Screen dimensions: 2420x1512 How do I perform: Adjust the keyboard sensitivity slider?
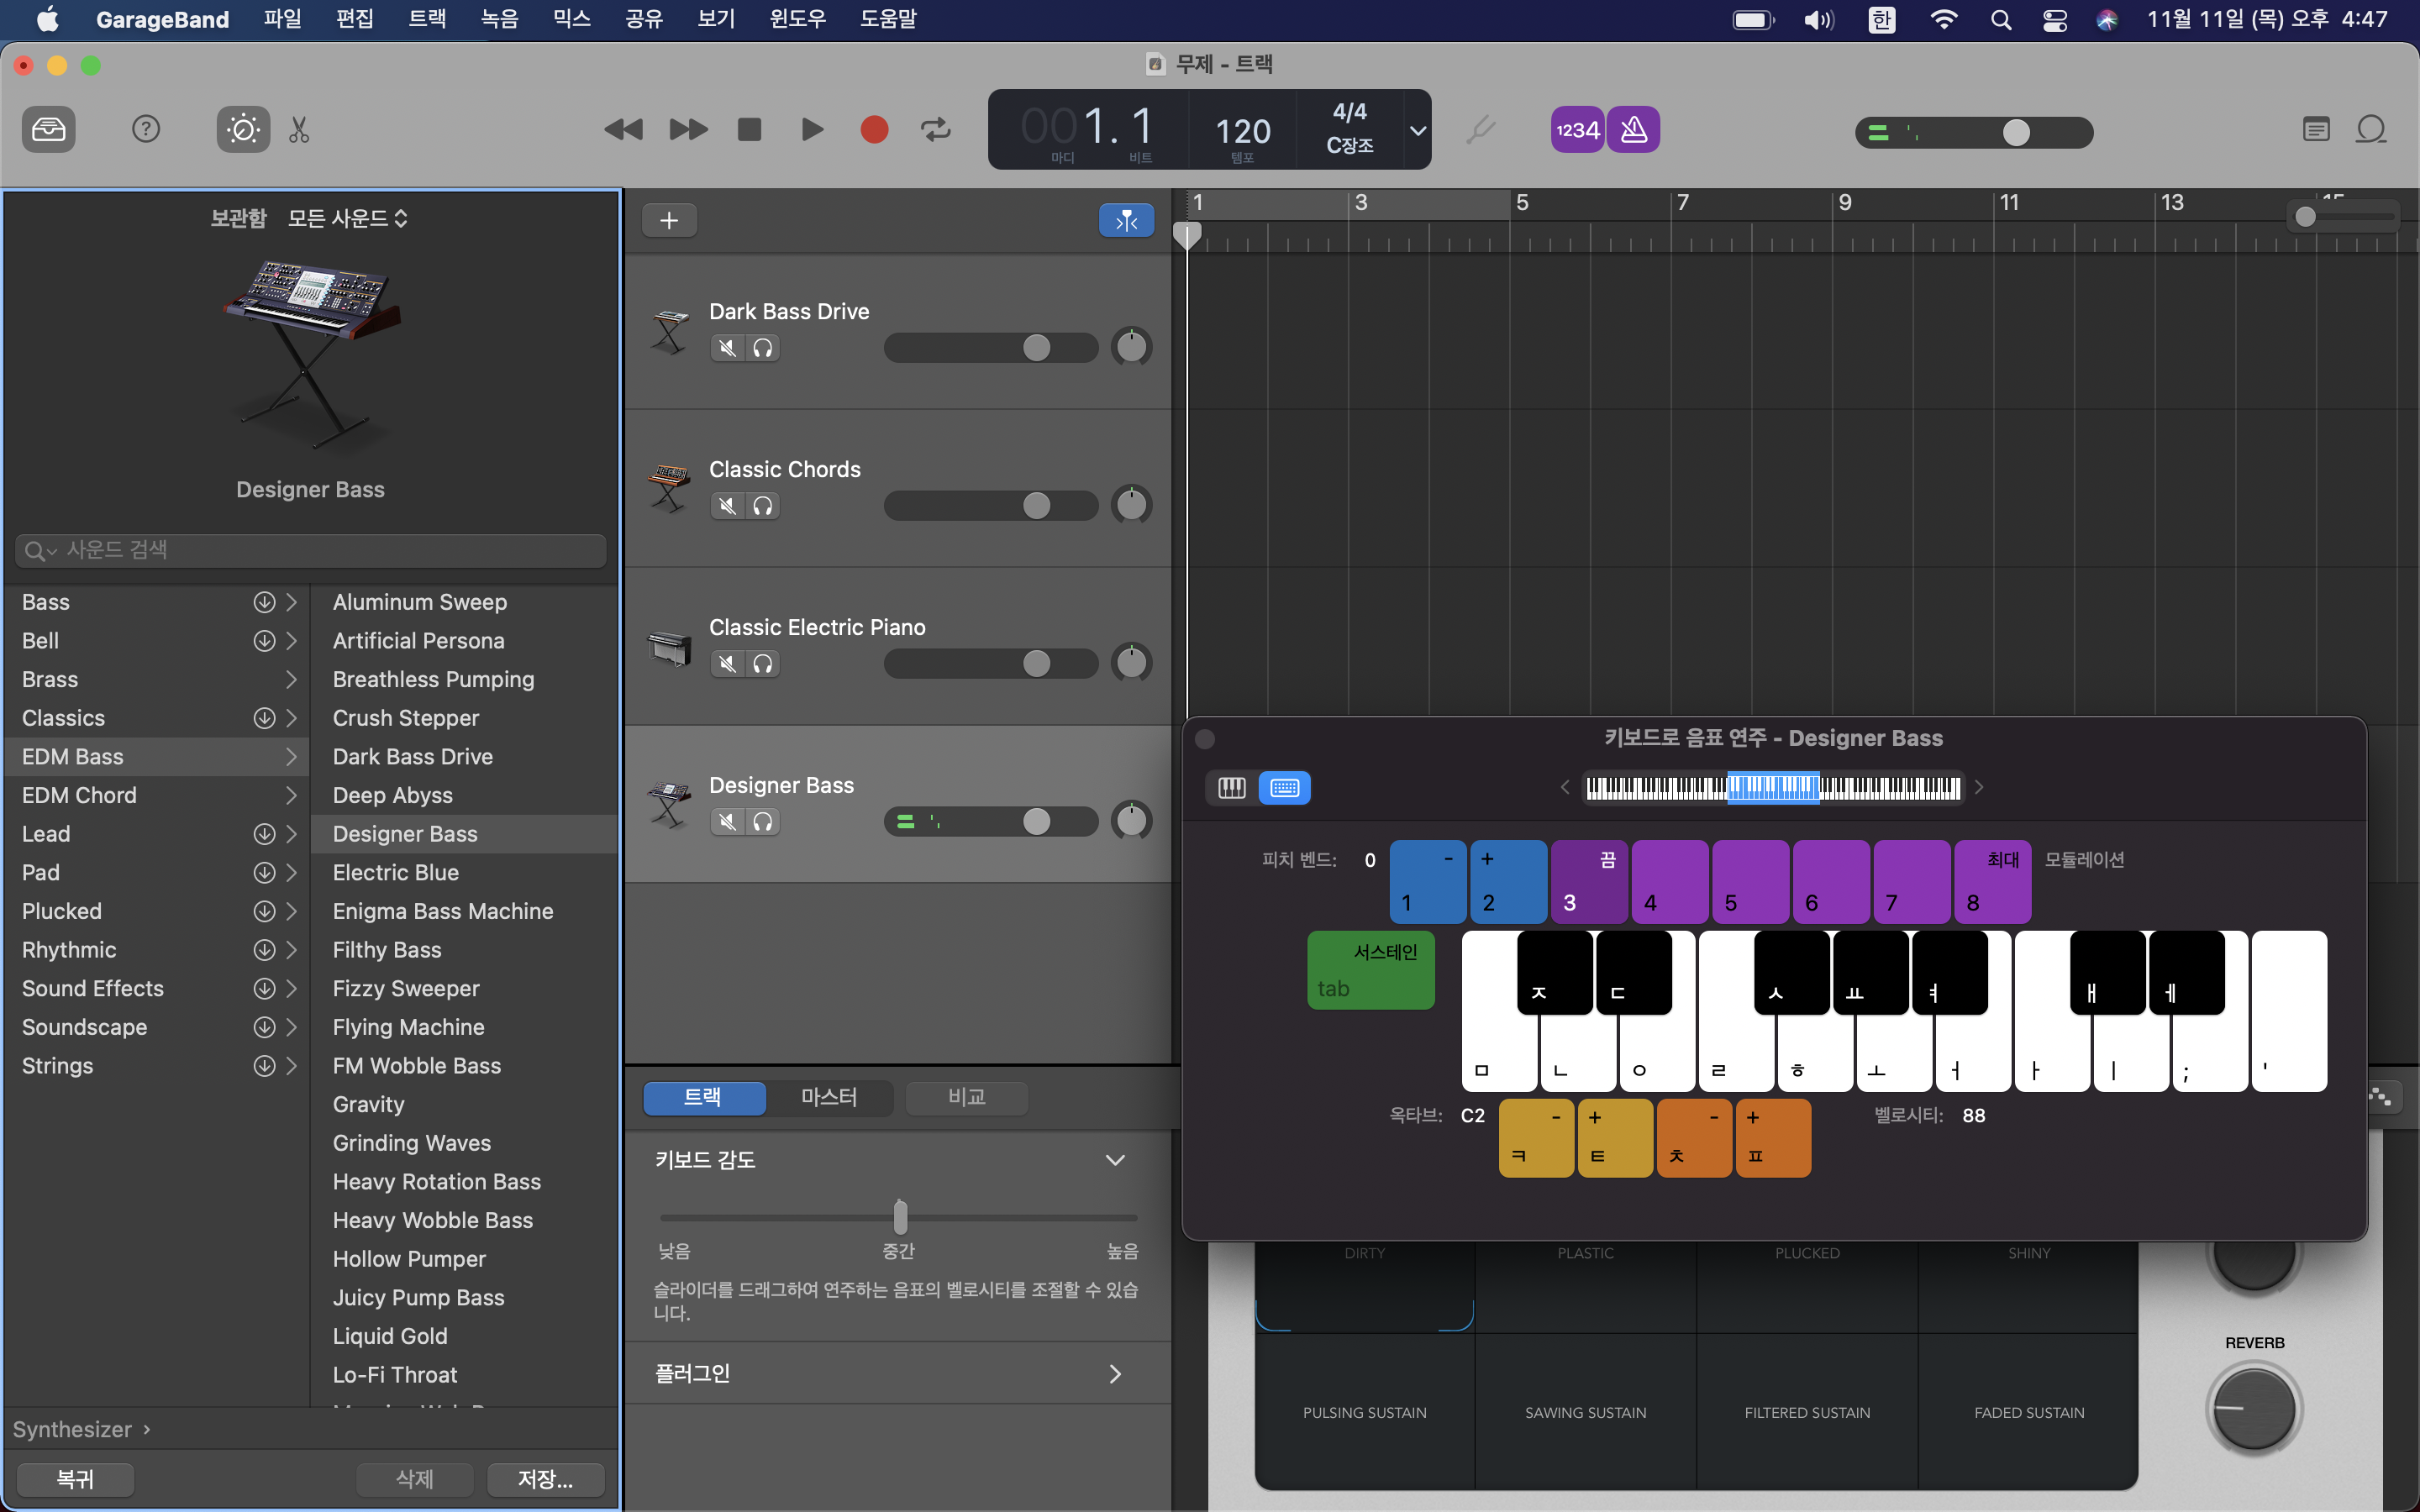pos(899,1217)
